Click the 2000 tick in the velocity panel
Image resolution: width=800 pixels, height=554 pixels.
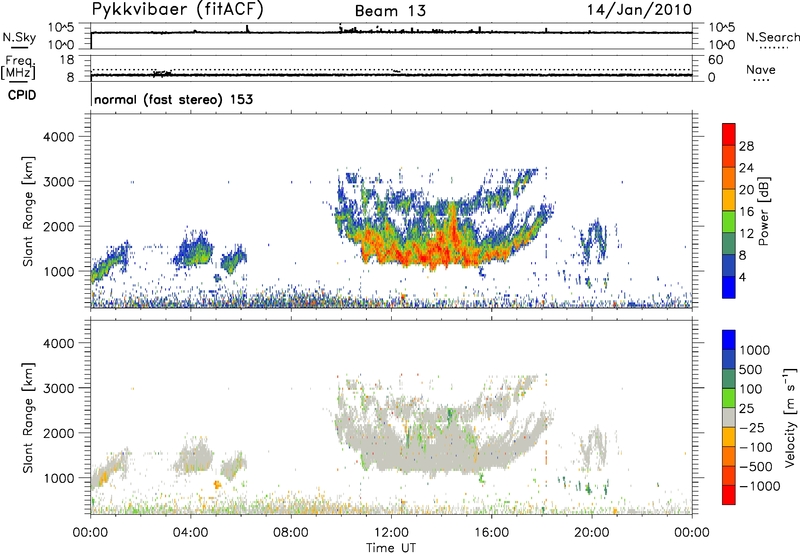tap(58, 433)
